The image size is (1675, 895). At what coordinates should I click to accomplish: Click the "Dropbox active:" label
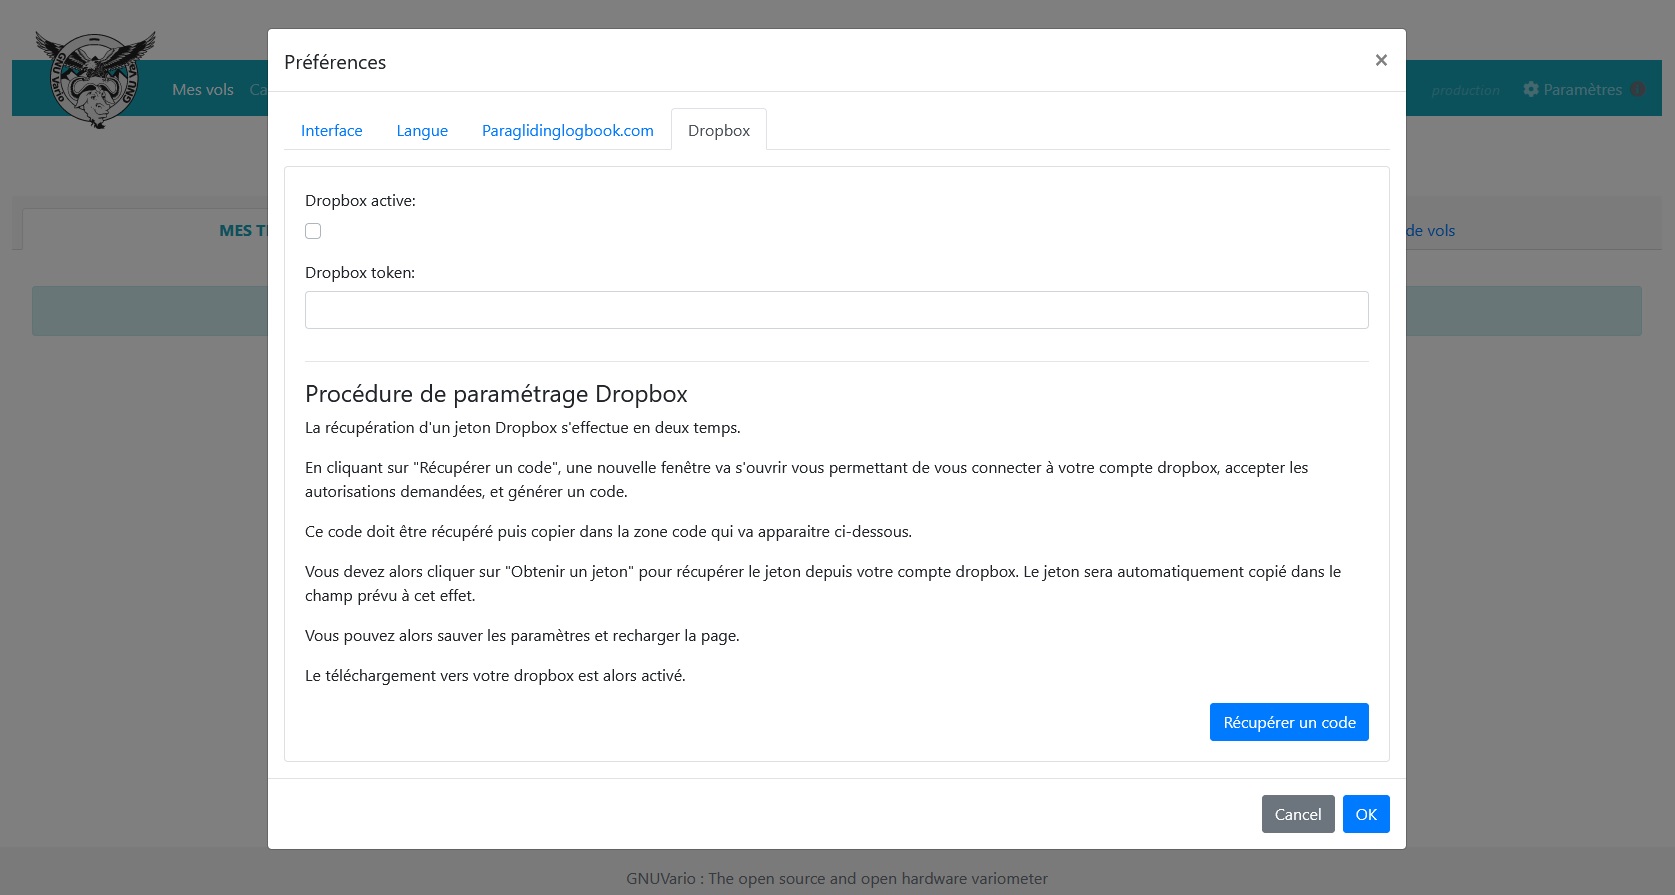[360, 200]
